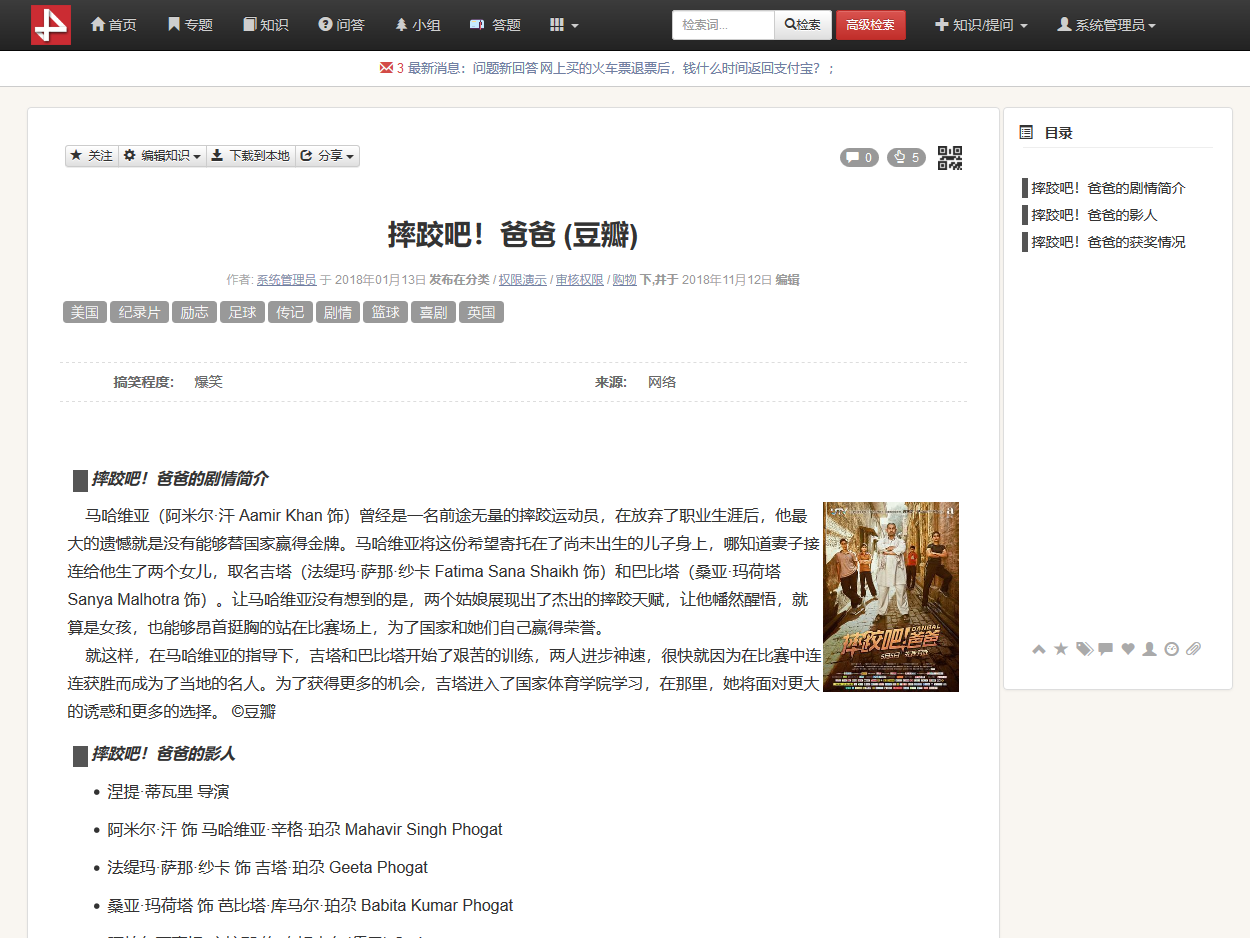1250x938 pixels.
Task: Click the 下载到本地 download button
Action: [x=251, y=156]
